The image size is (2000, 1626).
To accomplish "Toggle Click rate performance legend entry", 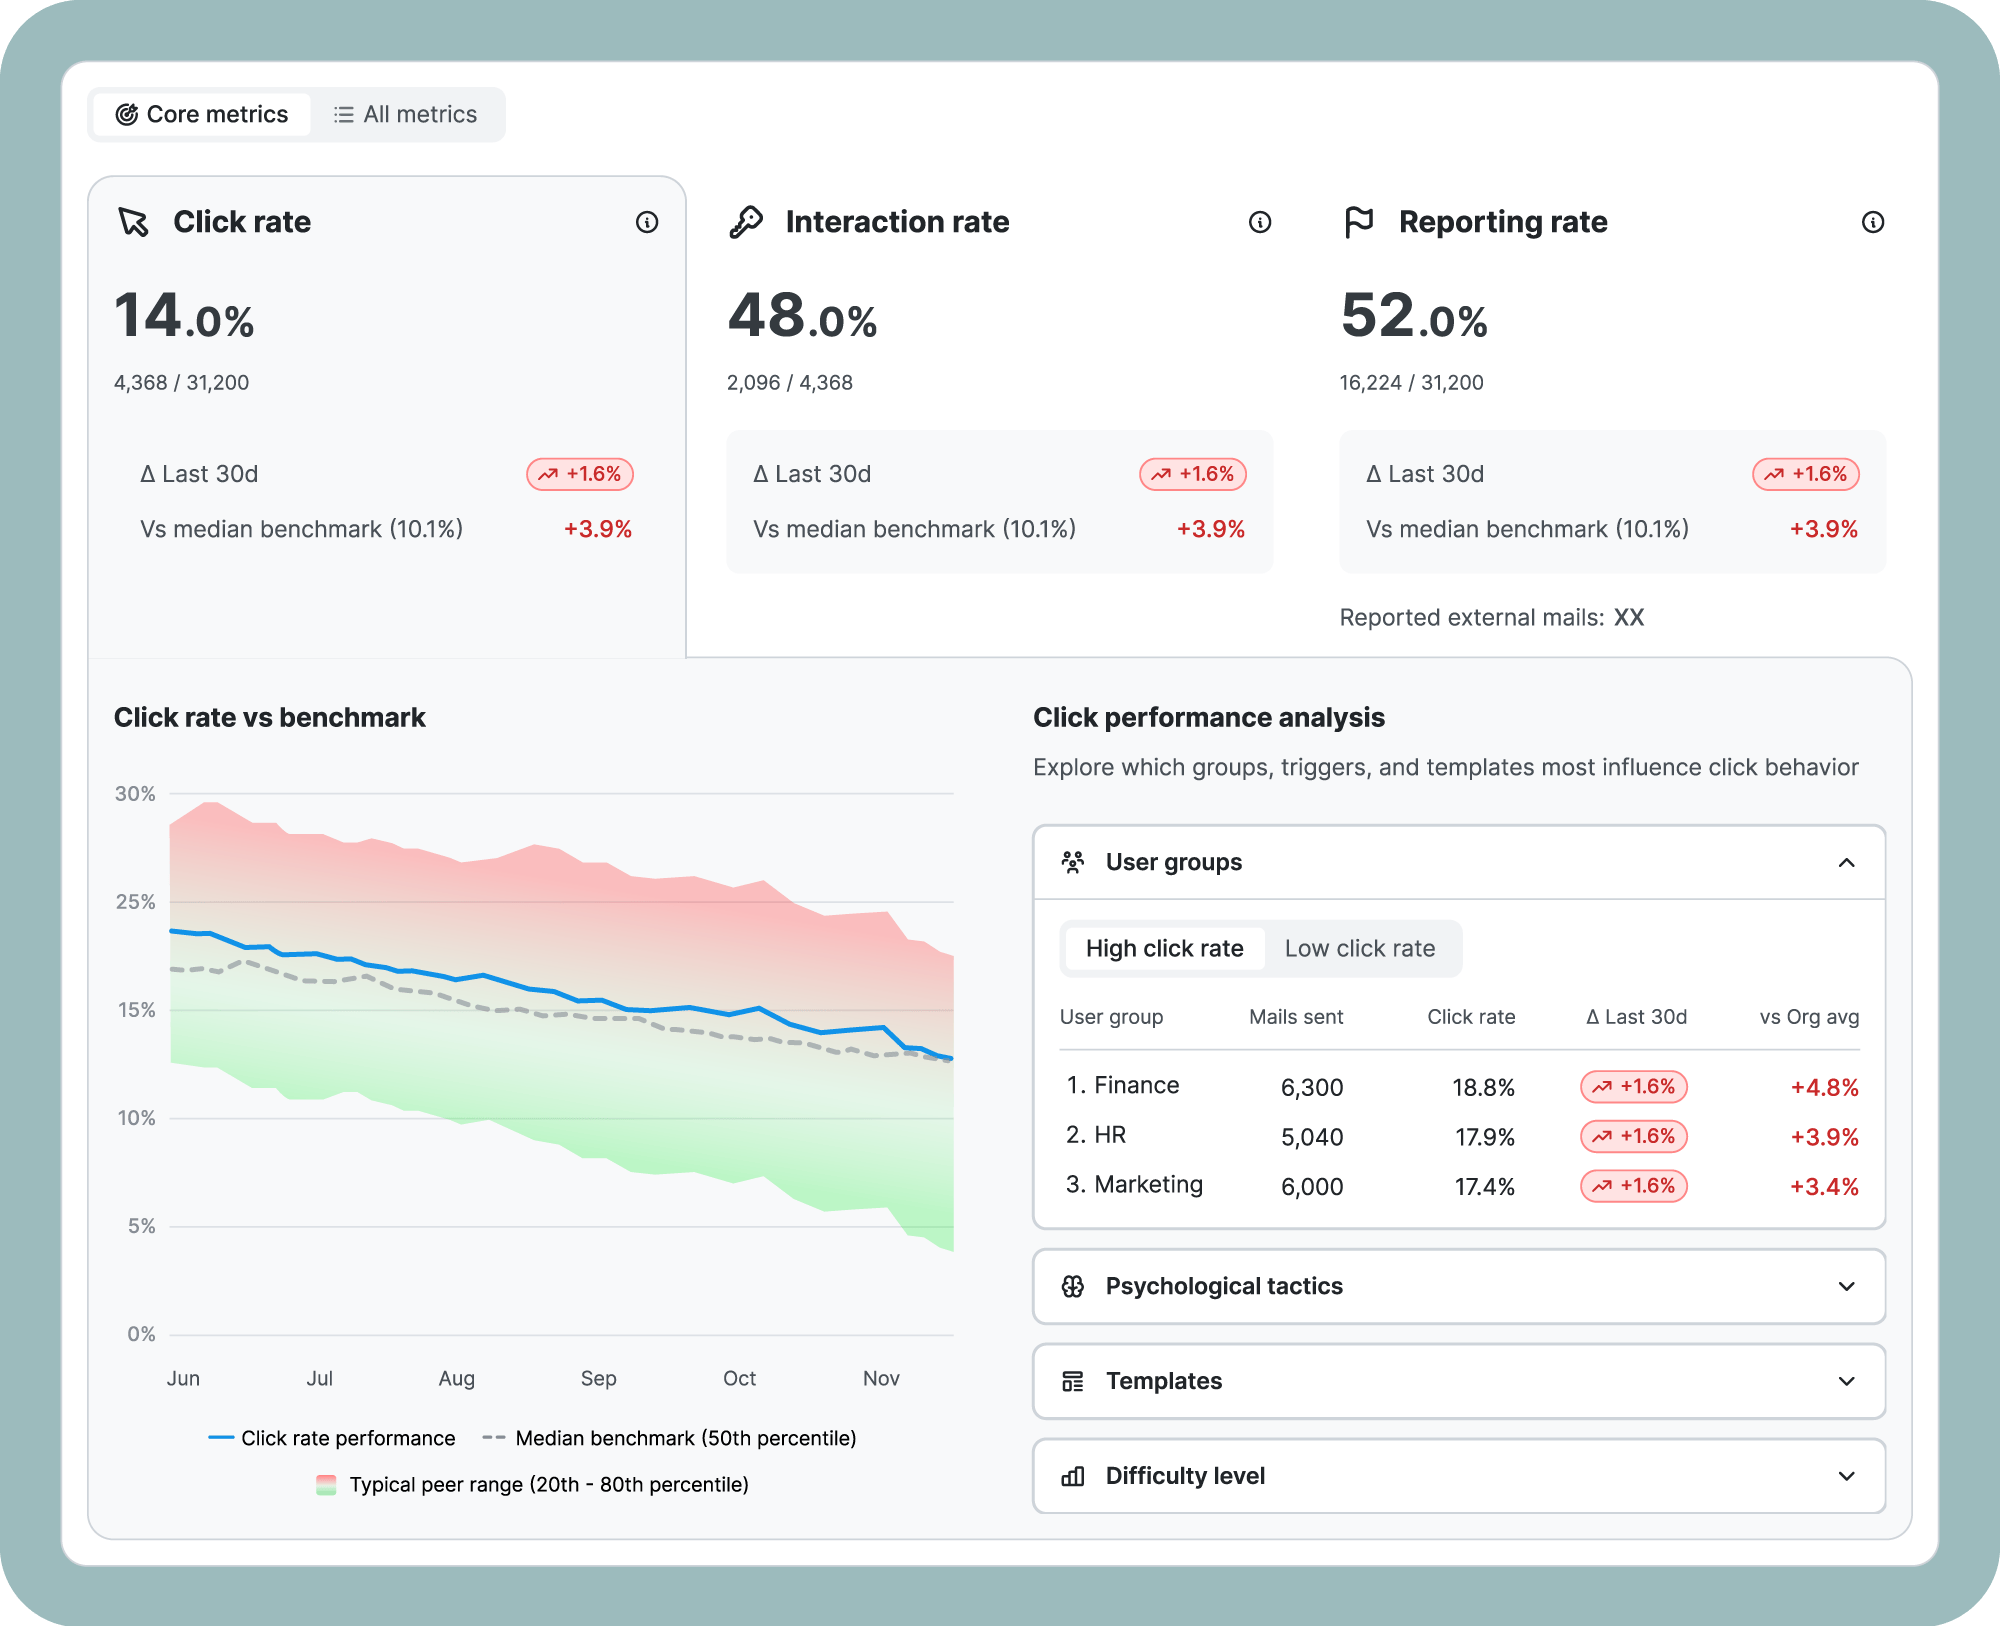I will (x=332, y=1439).
